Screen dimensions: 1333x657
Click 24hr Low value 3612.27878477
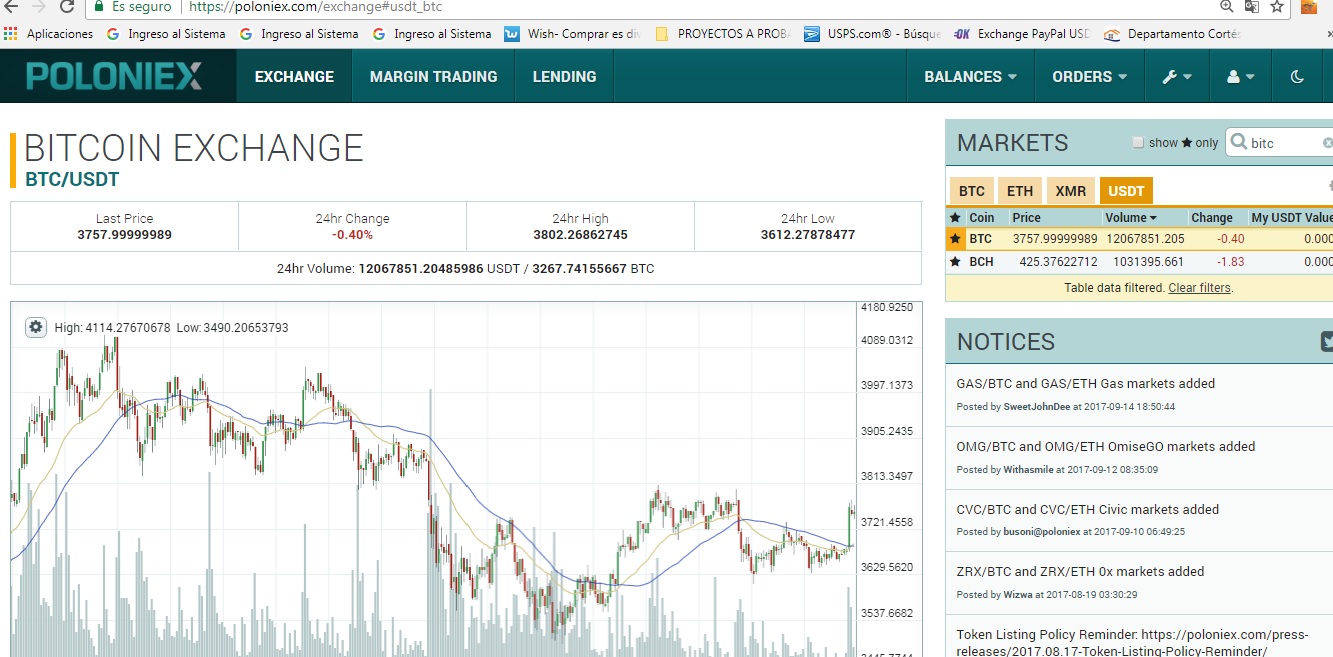point(808,235)
